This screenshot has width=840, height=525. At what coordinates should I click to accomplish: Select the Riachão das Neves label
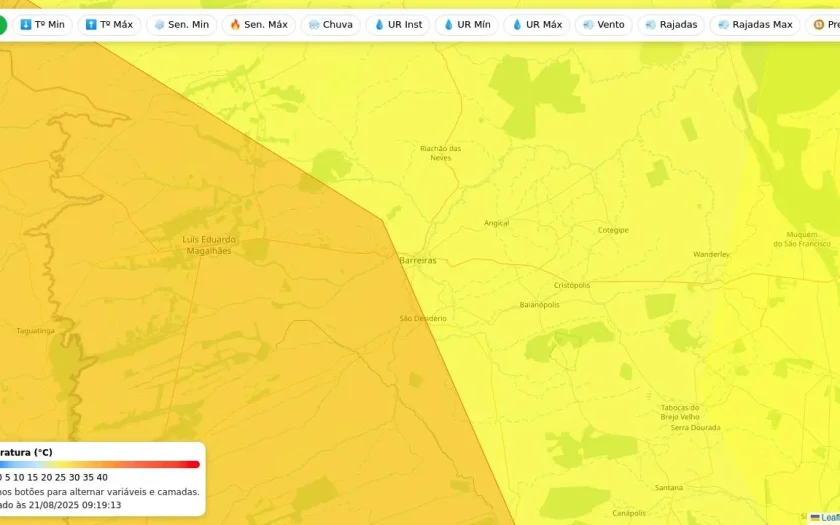[440, 153]
